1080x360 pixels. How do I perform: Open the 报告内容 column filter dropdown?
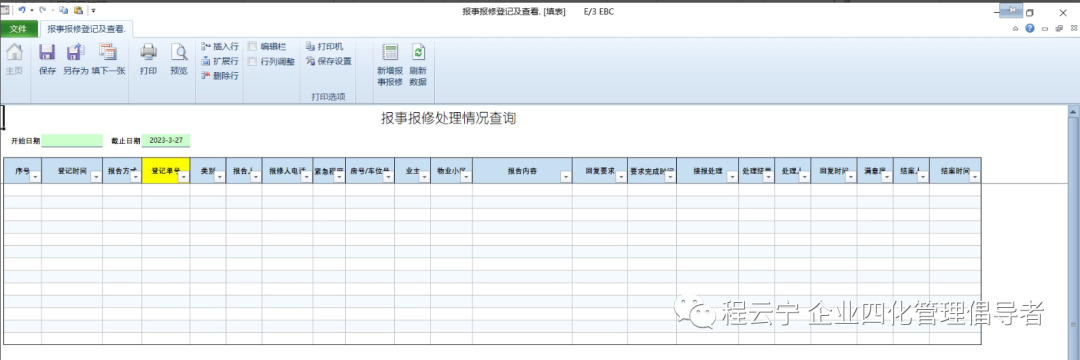[565, 177]
